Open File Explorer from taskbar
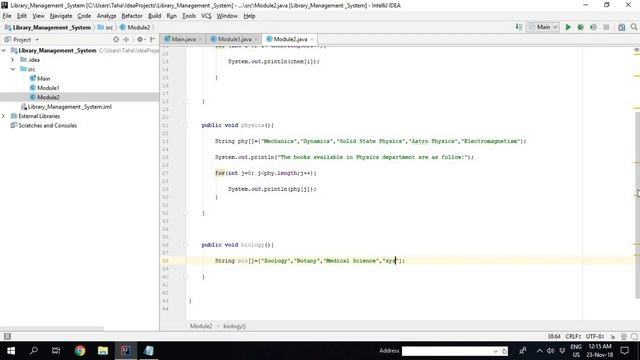 click(102, 351)
